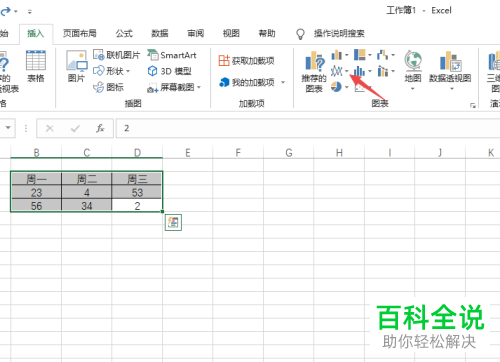Select the column G header
The image size is (500, 362).
[x=289, y=153]
